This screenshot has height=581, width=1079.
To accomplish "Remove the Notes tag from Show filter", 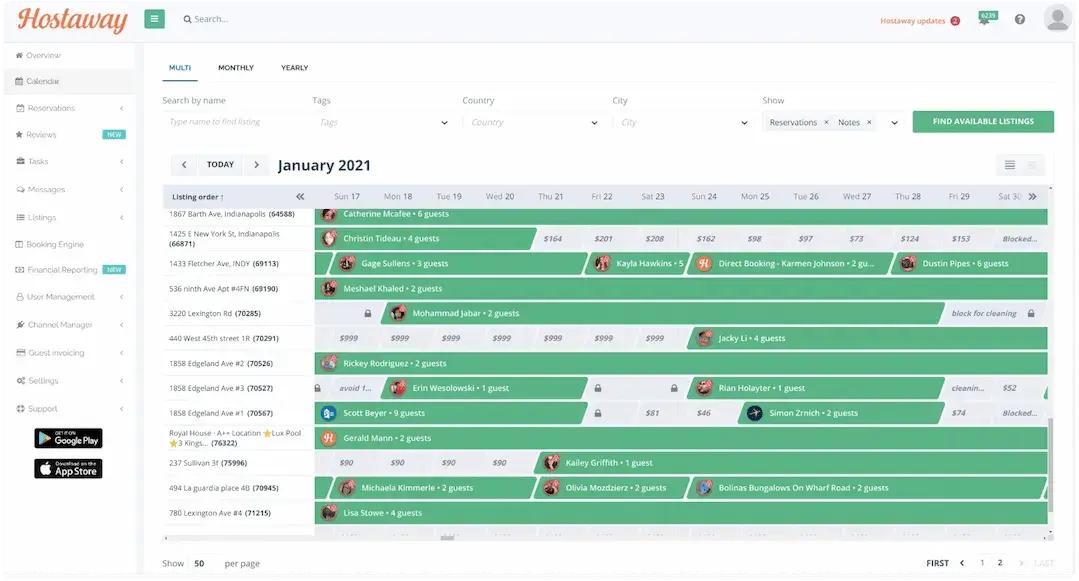I will click(x=869, y=122).
